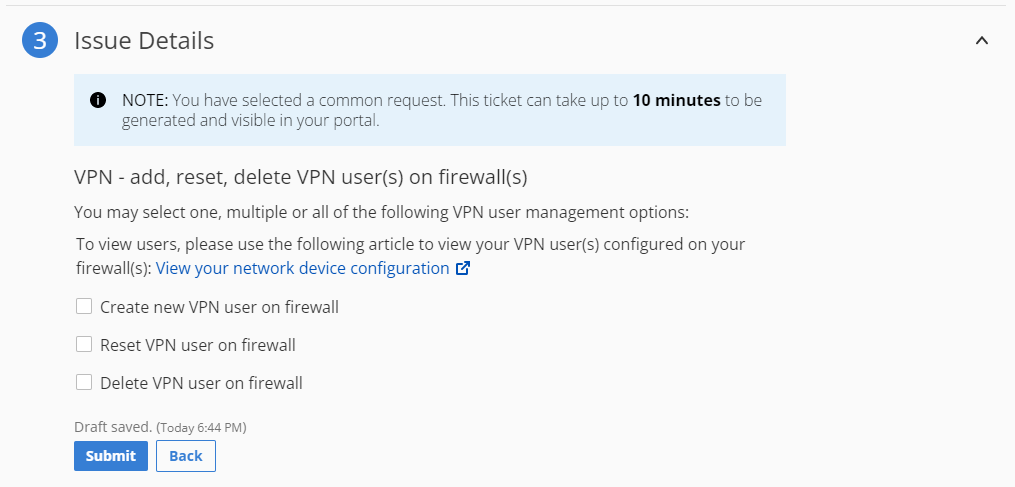Collapse the Issue Details section chevron
This screenshot has height=487, width=1015.
pyautogui.click(x=981, y=40)
